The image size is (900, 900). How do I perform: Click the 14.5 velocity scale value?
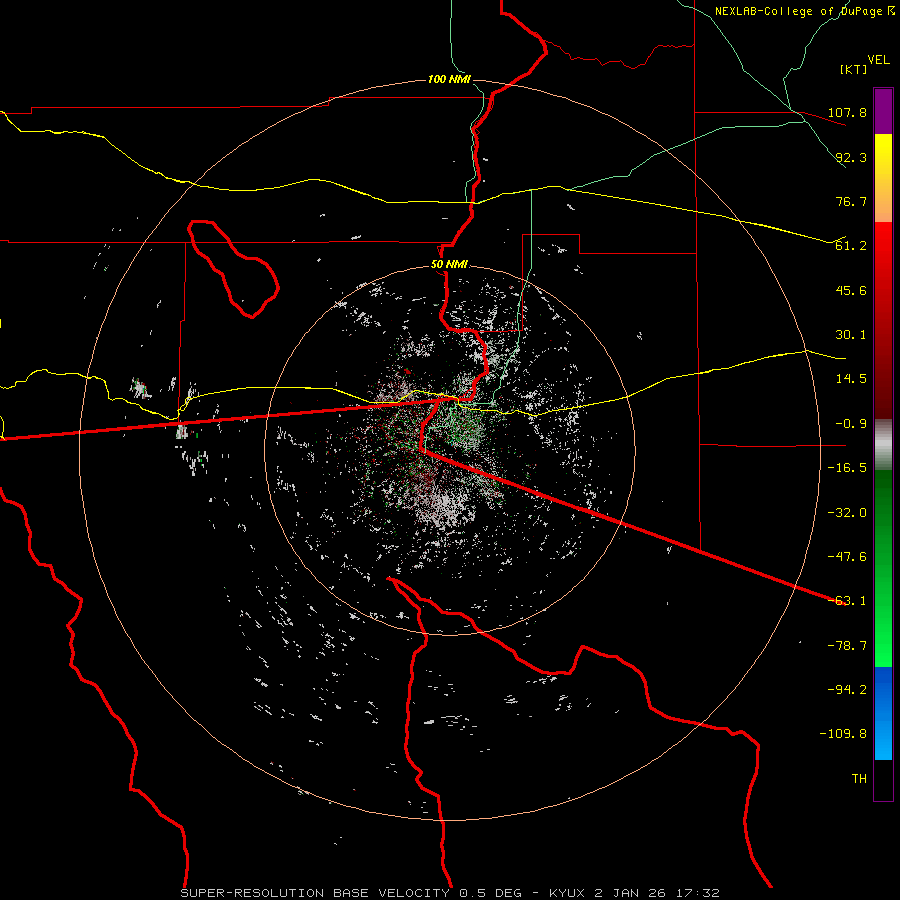[851, 379]
